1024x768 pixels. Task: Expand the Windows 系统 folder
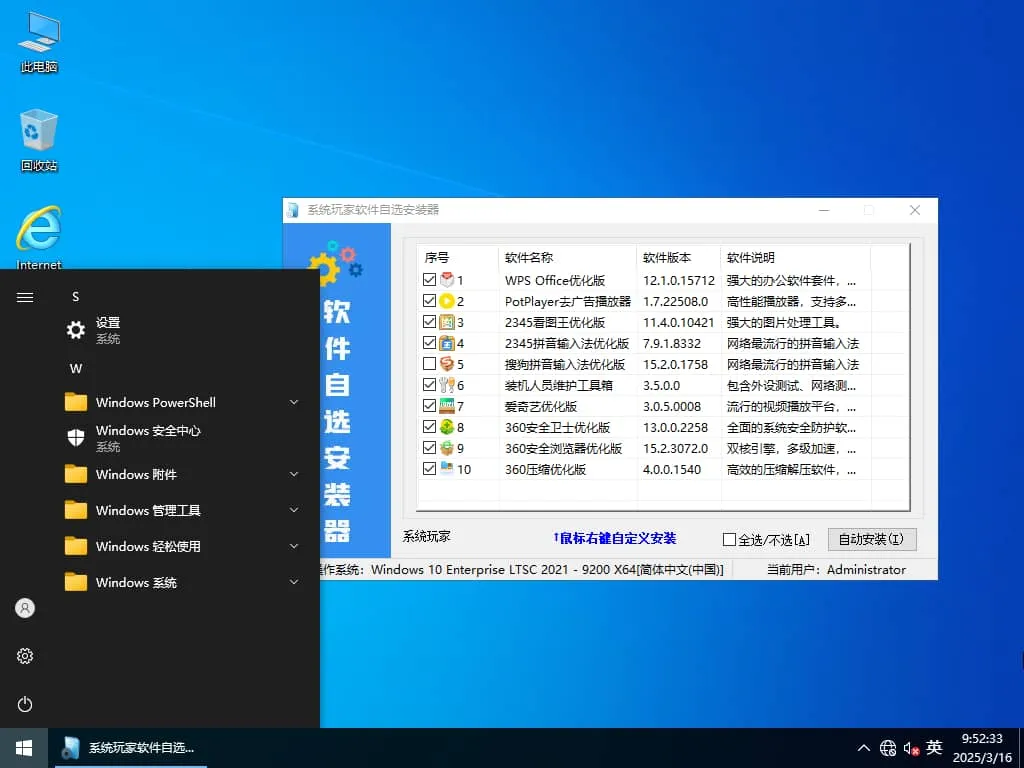coord(293,582)
